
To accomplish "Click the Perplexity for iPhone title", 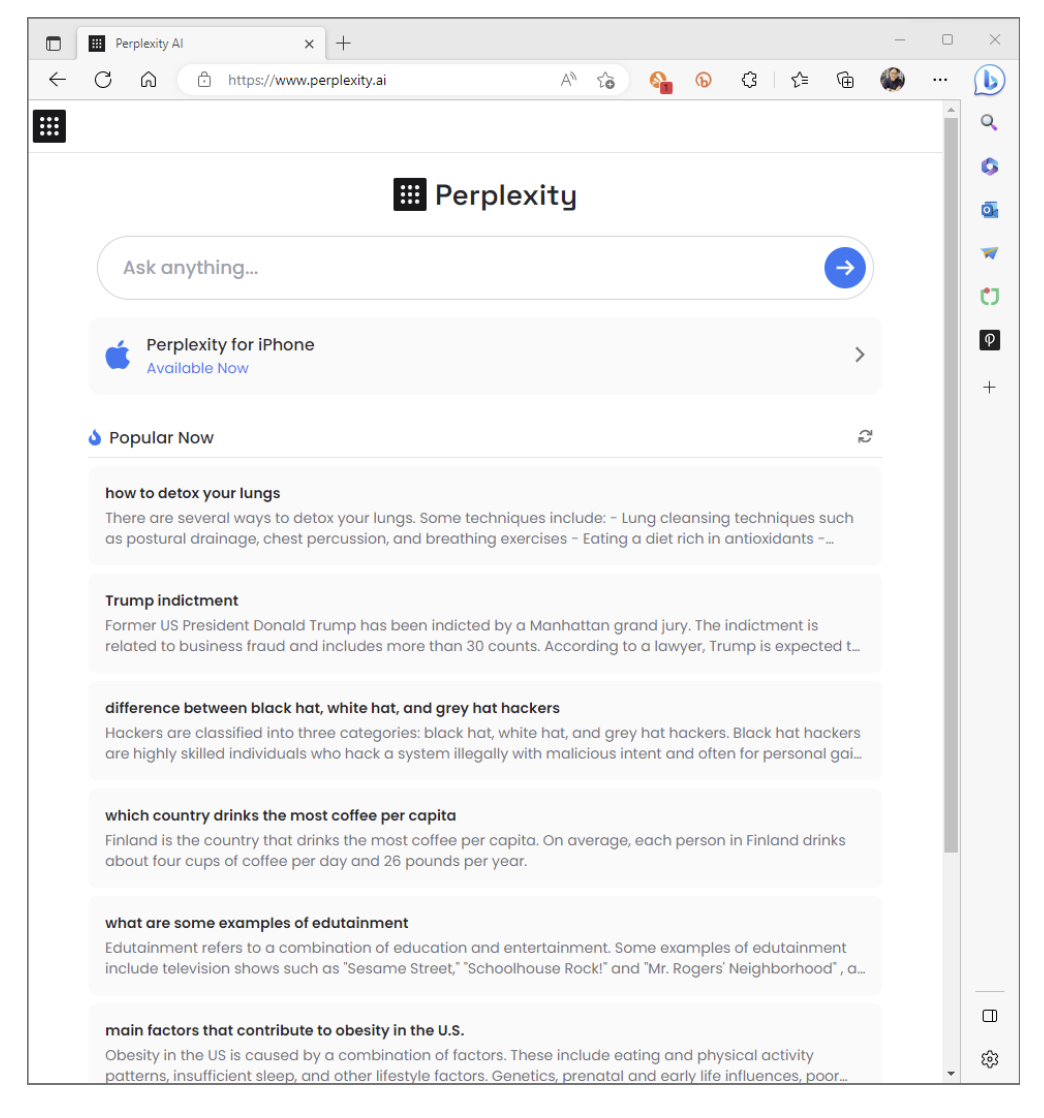I will click(230, 345).
